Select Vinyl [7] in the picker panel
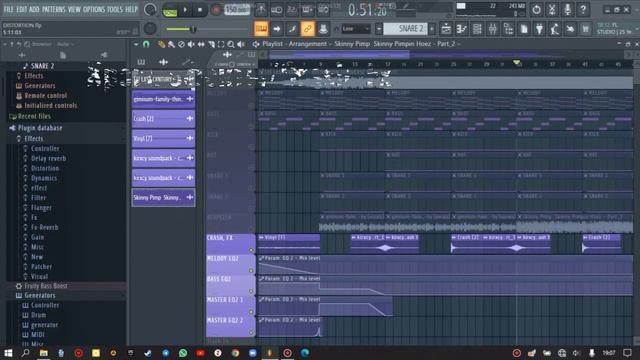This screenshot has height=360, width=640. pos(163,138)
